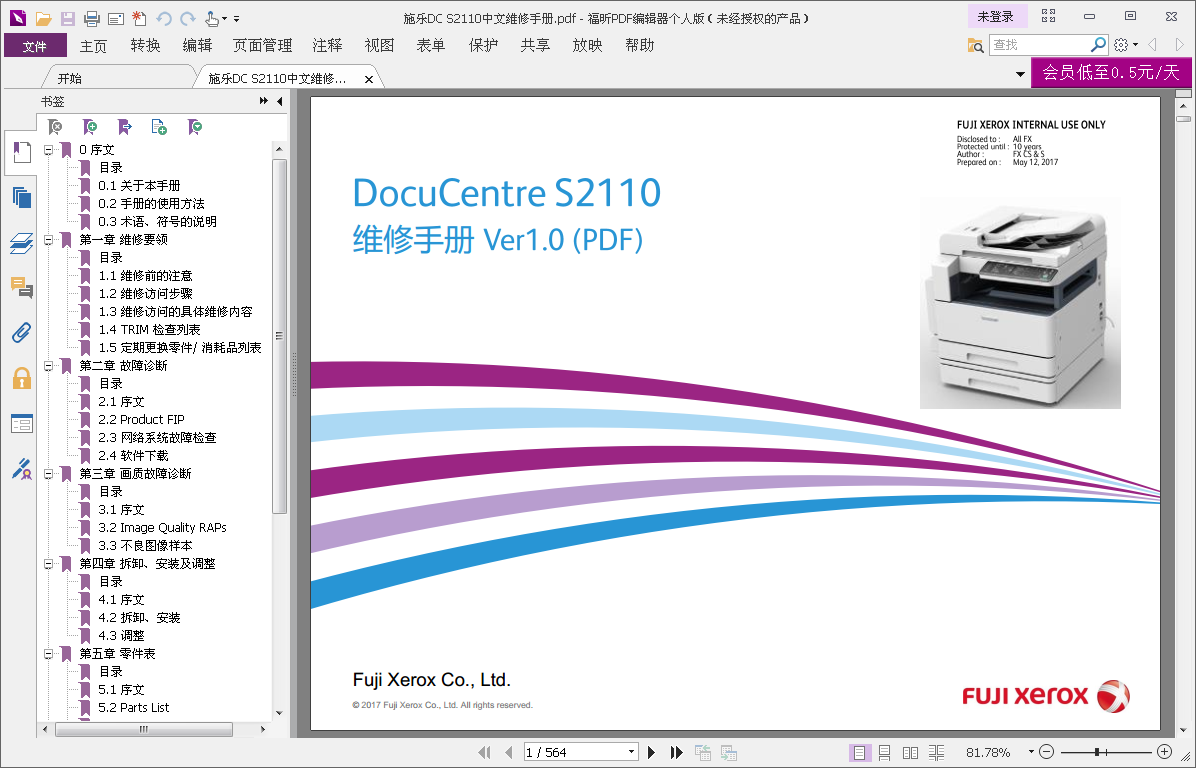Collapse the 0 序文 bookmark node
1196x768 pixels.
coord(49,149)
